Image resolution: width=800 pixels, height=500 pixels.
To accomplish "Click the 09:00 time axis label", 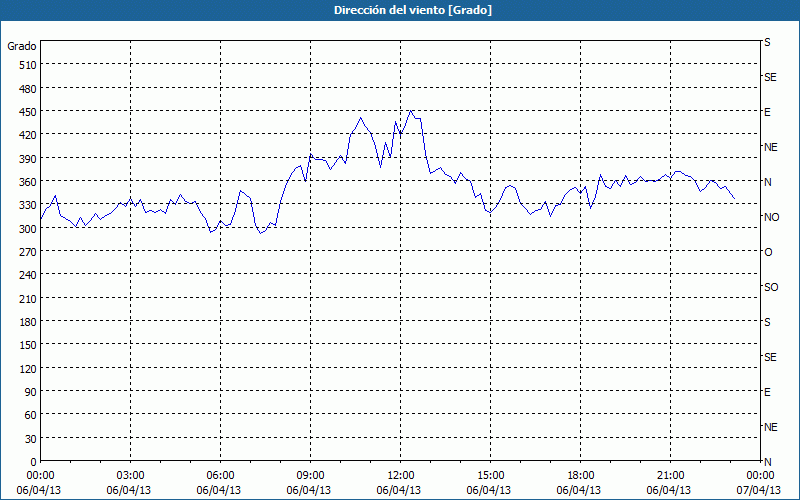I will pyautogui.click(x=310, y=476).
